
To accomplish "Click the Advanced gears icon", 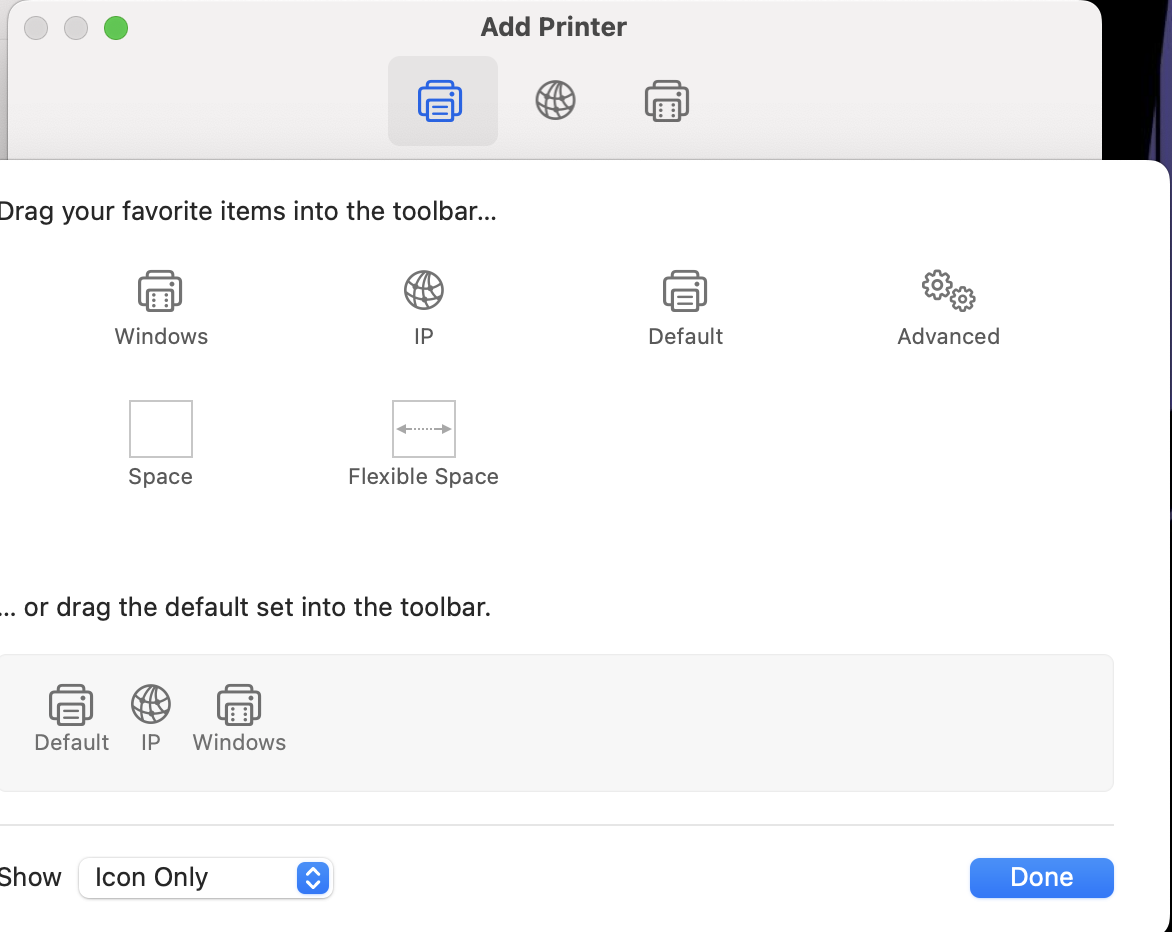I will pos(949,291).
